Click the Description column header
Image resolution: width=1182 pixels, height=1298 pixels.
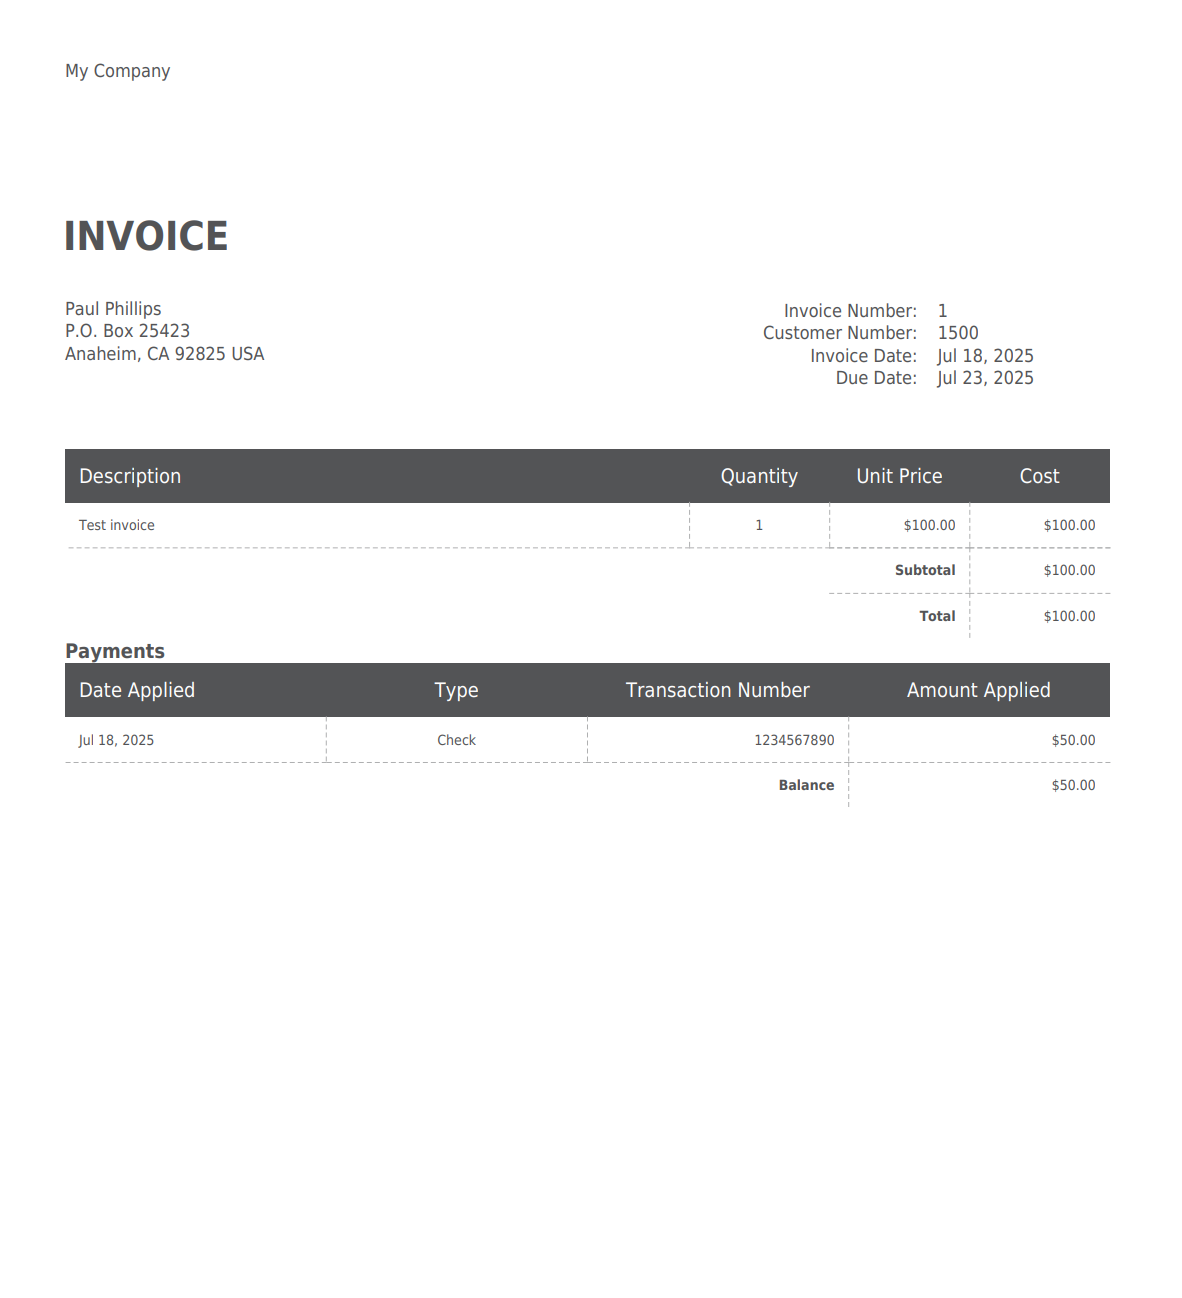coord(130,476)
